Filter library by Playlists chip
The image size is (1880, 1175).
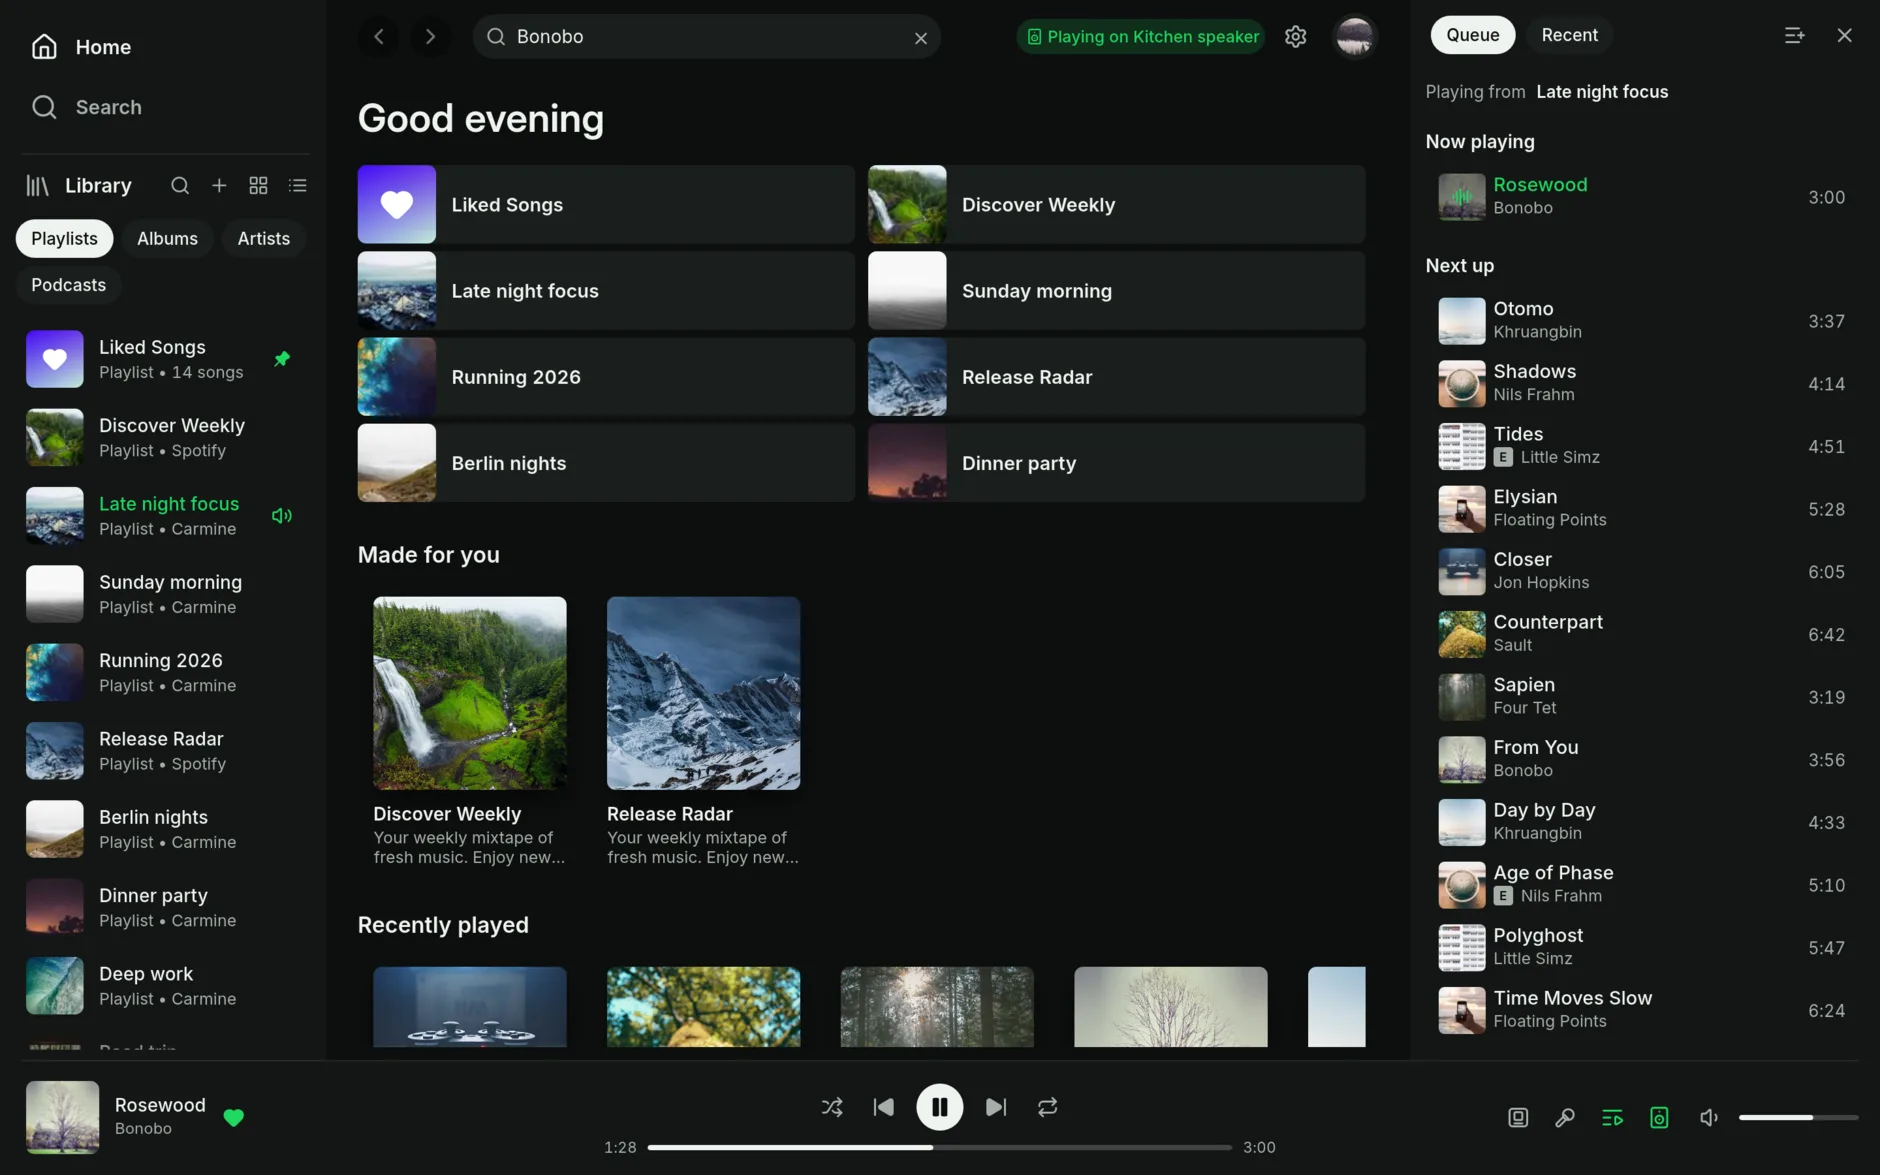click(64, 239)
